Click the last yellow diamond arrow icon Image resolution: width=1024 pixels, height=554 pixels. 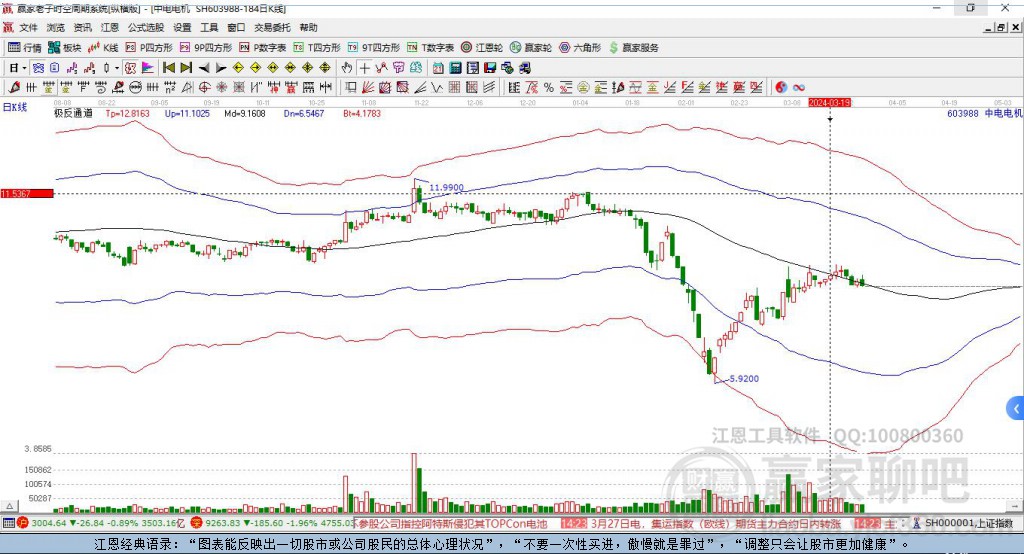tap(325, 68)
